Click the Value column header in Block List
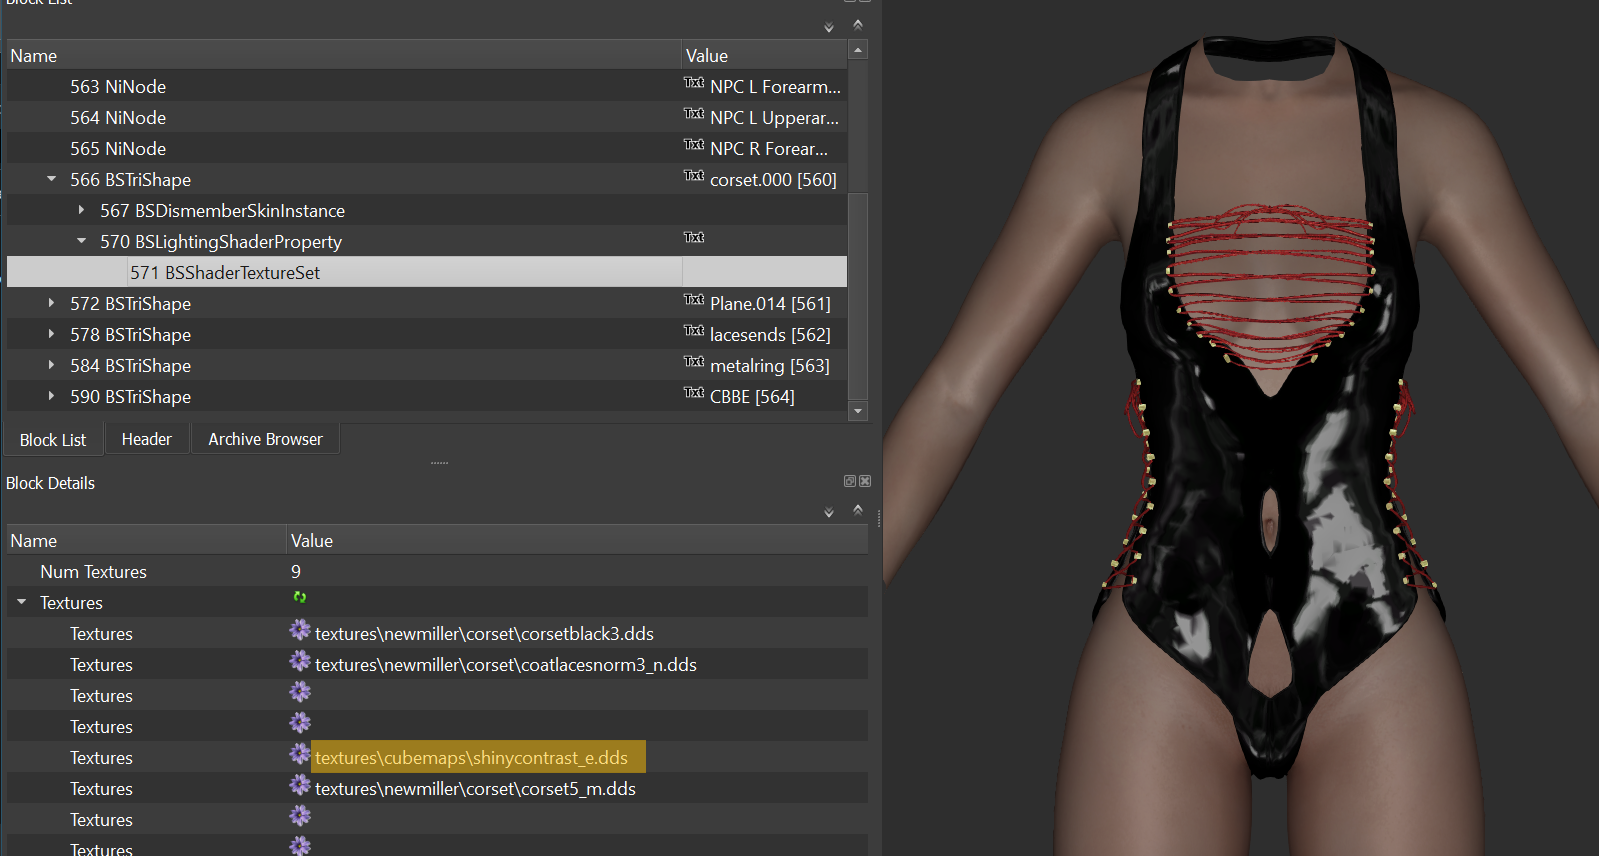This screenshot has height=856, width=1599. click(765, 55)
